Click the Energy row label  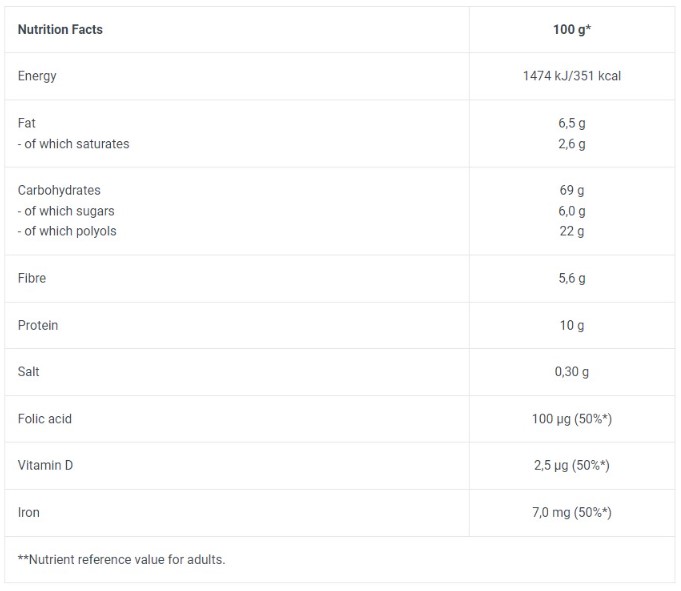click(x=37, y=76)
